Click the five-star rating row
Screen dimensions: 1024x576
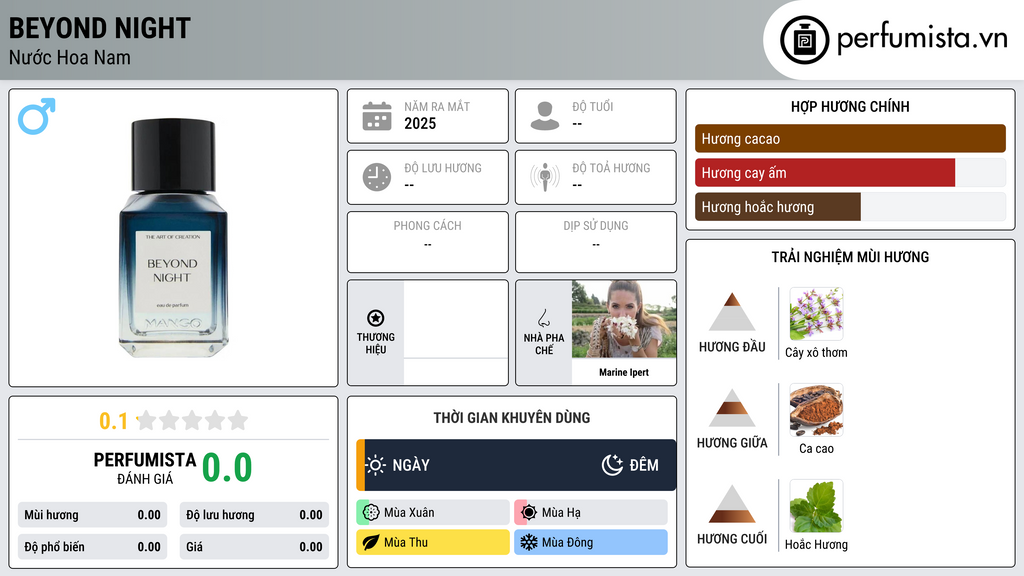point(193,420)
